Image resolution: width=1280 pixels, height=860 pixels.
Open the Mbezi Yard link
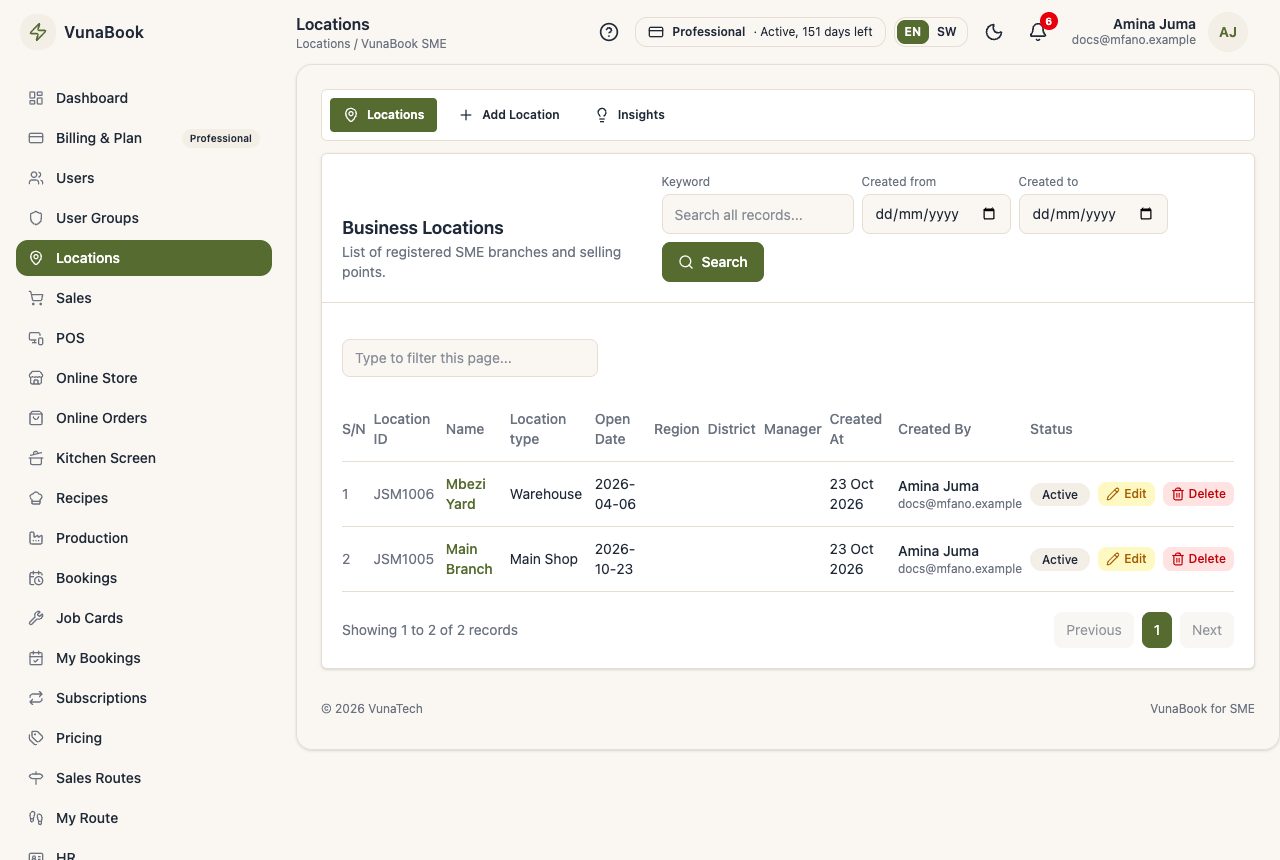466,494
